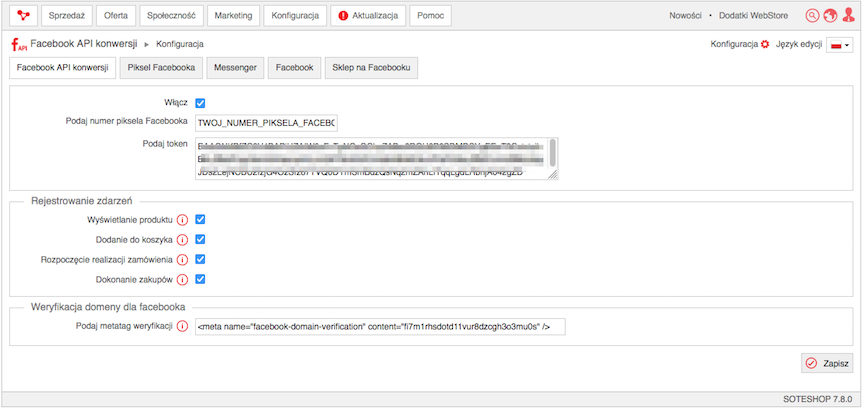
Task: Open the Społeczność menu
Action: coord(171,16)
